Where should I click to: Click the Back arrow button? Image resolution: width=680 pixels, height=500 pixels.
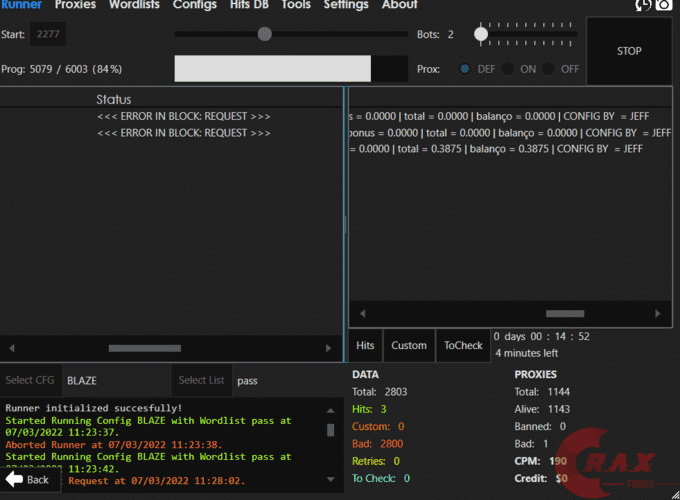[28, 479]
